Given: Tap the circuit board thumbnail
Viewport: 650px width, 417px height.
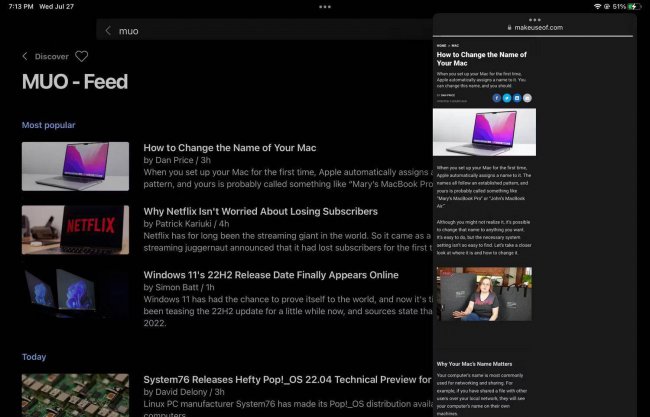Looking at the screenshot, I should 75,395.
